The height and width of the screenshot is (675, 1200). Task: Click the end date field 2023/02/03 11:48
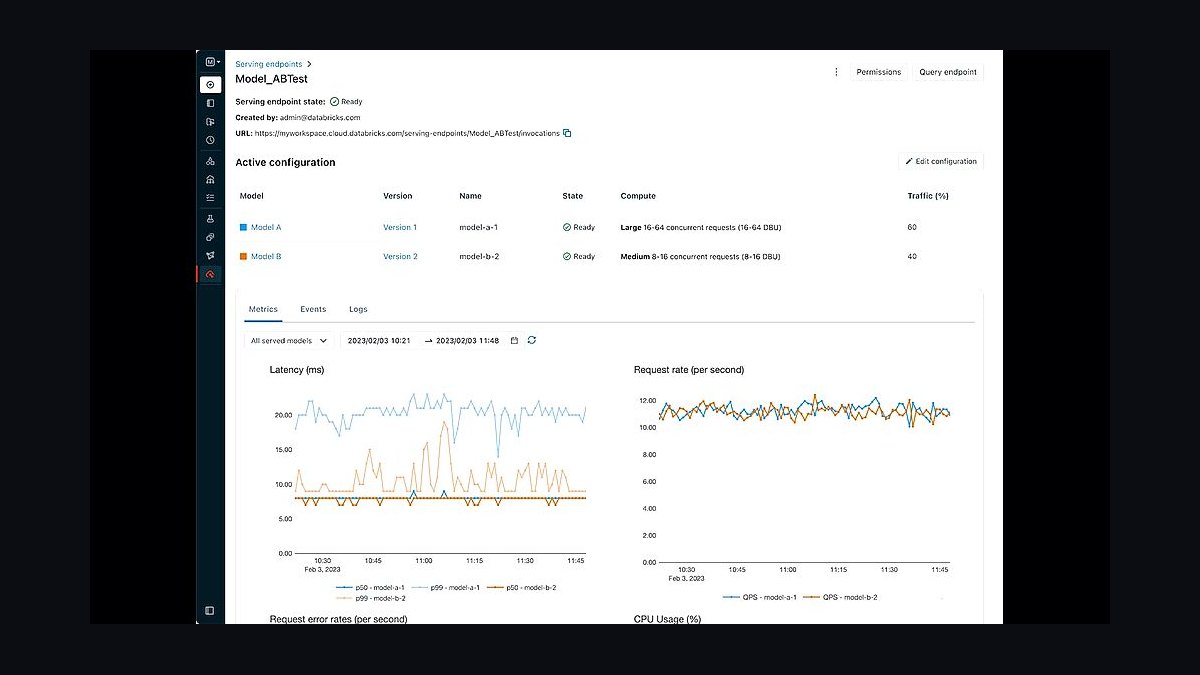(x=467, y=340)
